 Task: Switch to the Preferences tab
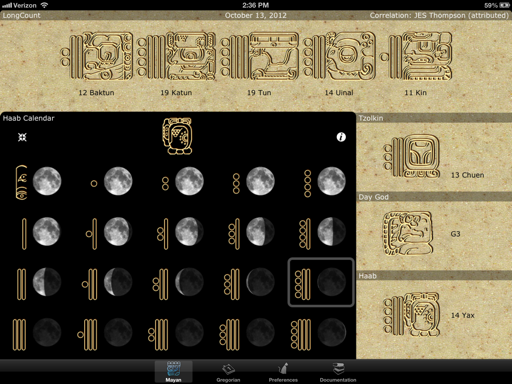pos(283,372)
